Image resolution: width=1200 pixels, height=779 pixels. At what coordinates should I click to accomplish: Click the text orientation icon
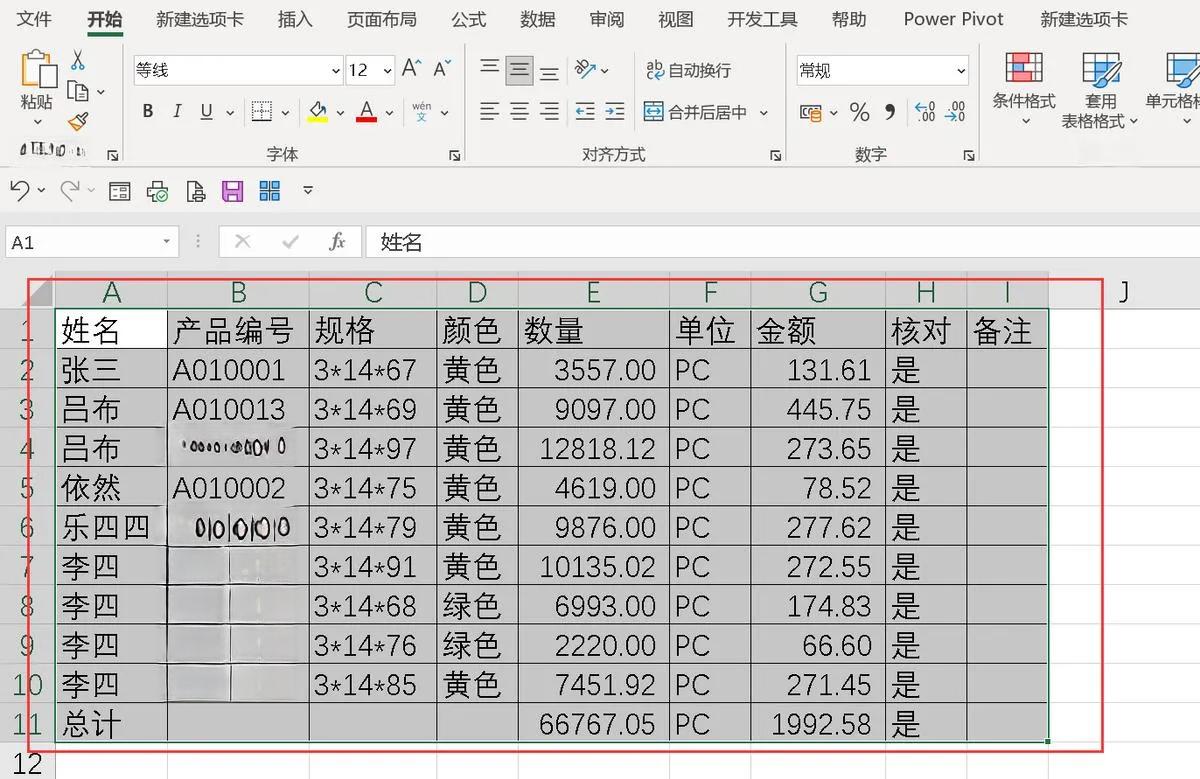(x=586, y=69)
